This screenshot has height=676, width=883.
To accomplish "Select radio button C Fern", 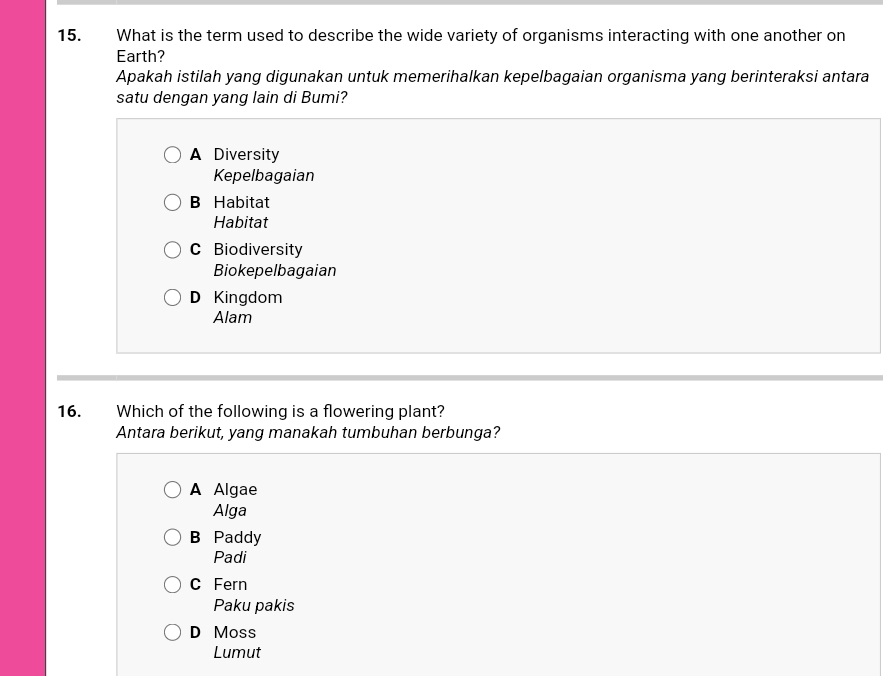I will (172, 585).
